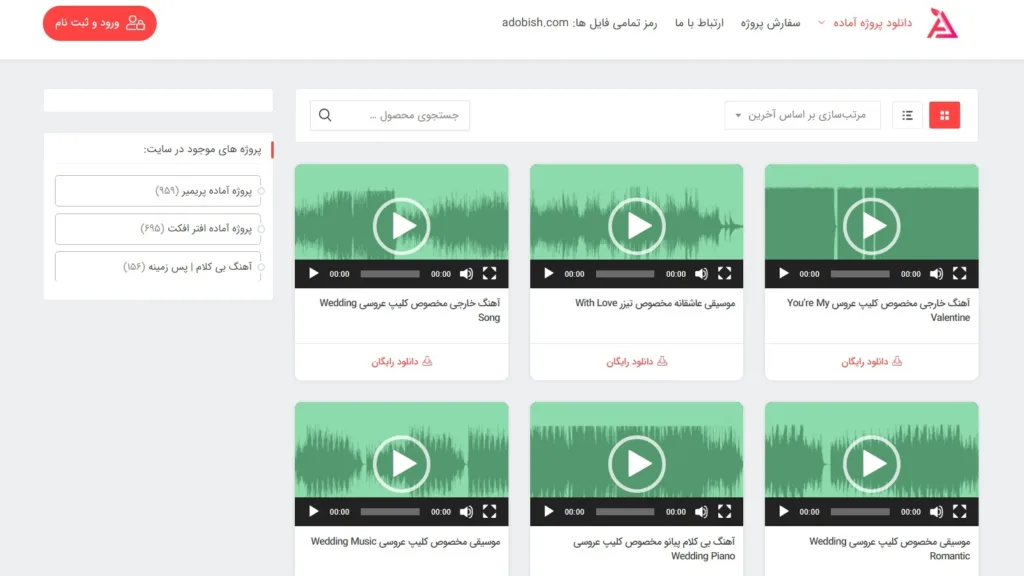Click large play circle on With Love waveform
This screenshot has height=576, width=1024.
tap(637, 226)
